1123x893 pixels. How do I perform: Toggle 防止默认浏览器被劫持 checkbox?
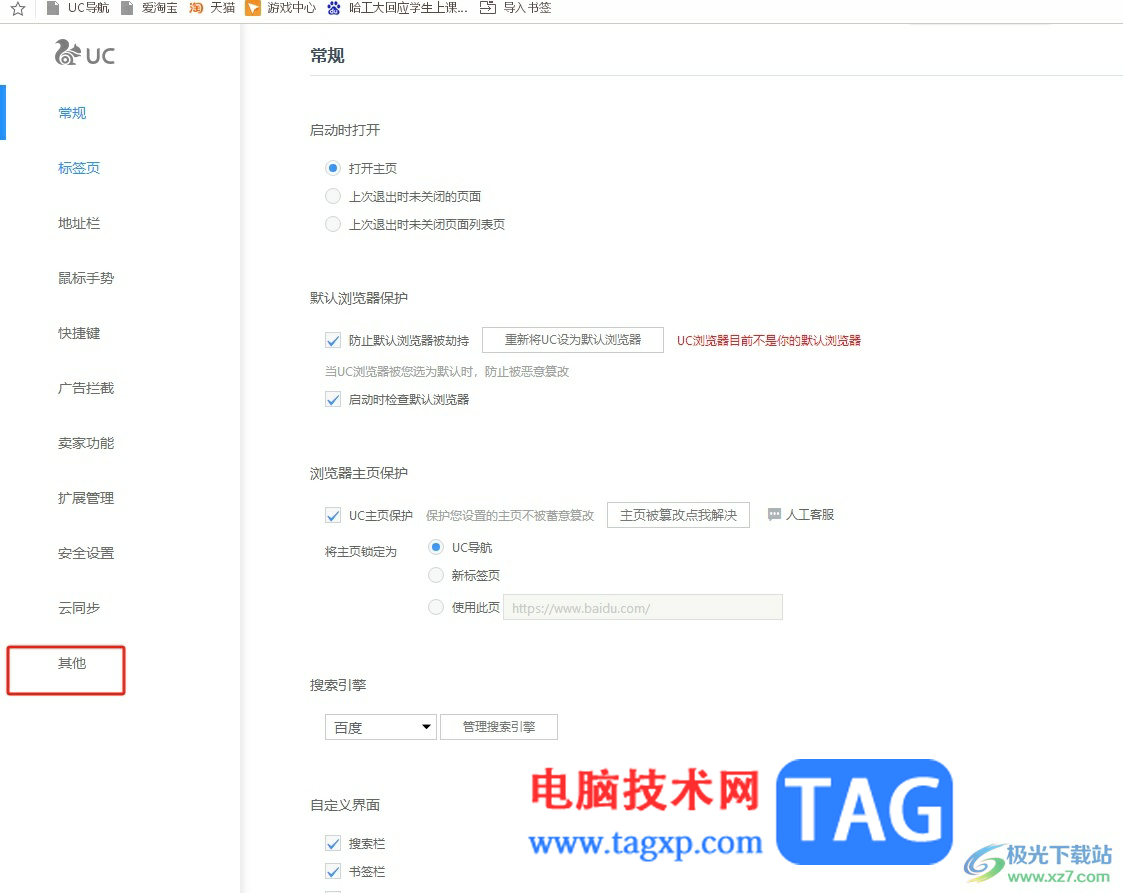[x=333, y=340]
